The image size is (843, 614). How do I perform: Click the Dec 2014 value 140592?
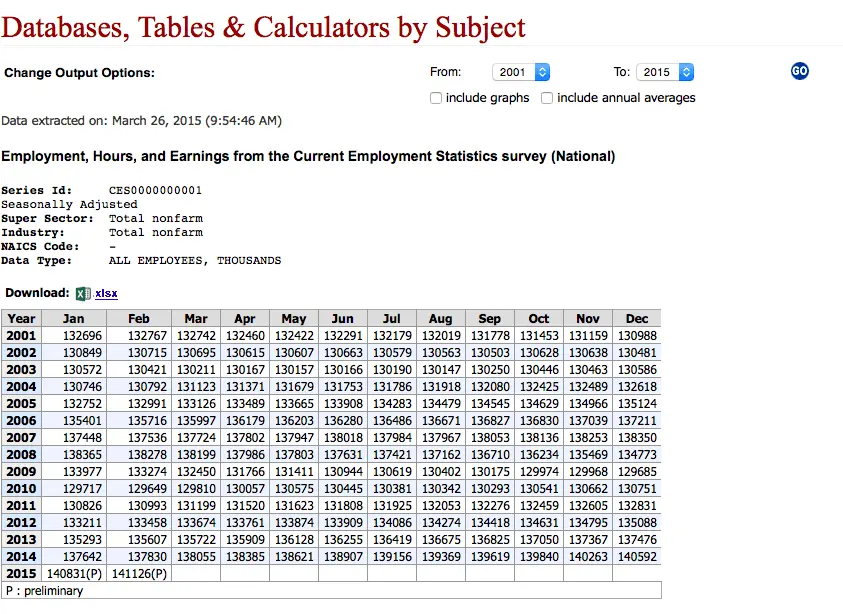637,556
